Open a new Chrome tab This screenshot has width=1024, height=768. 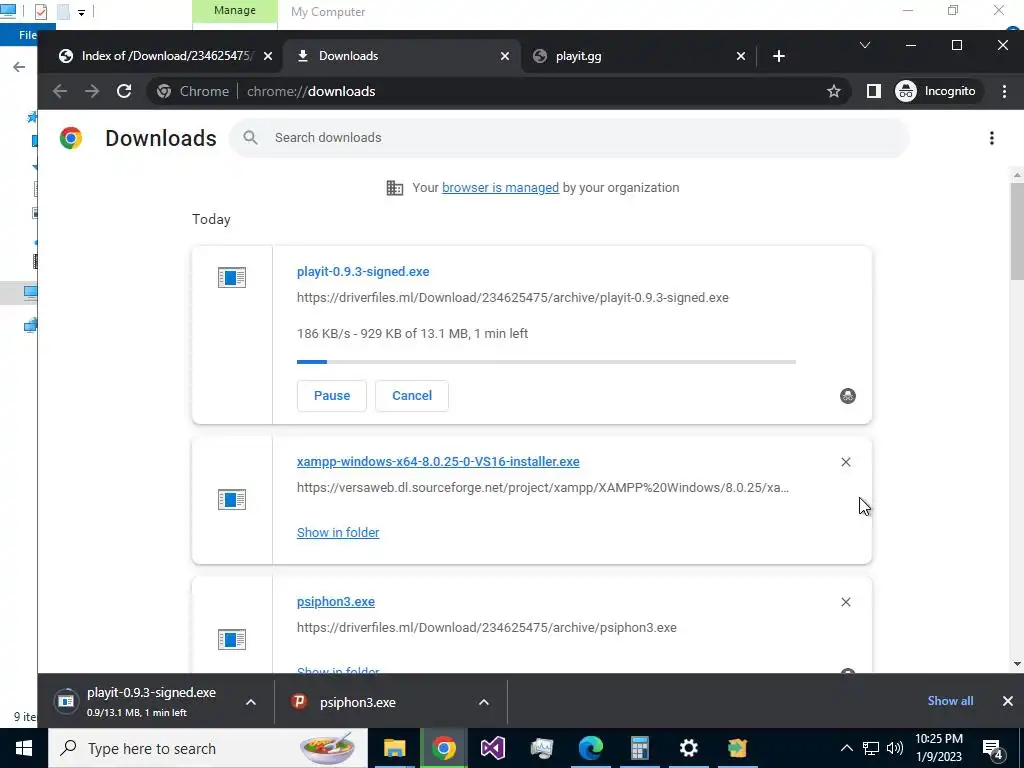tap(778, 56)
